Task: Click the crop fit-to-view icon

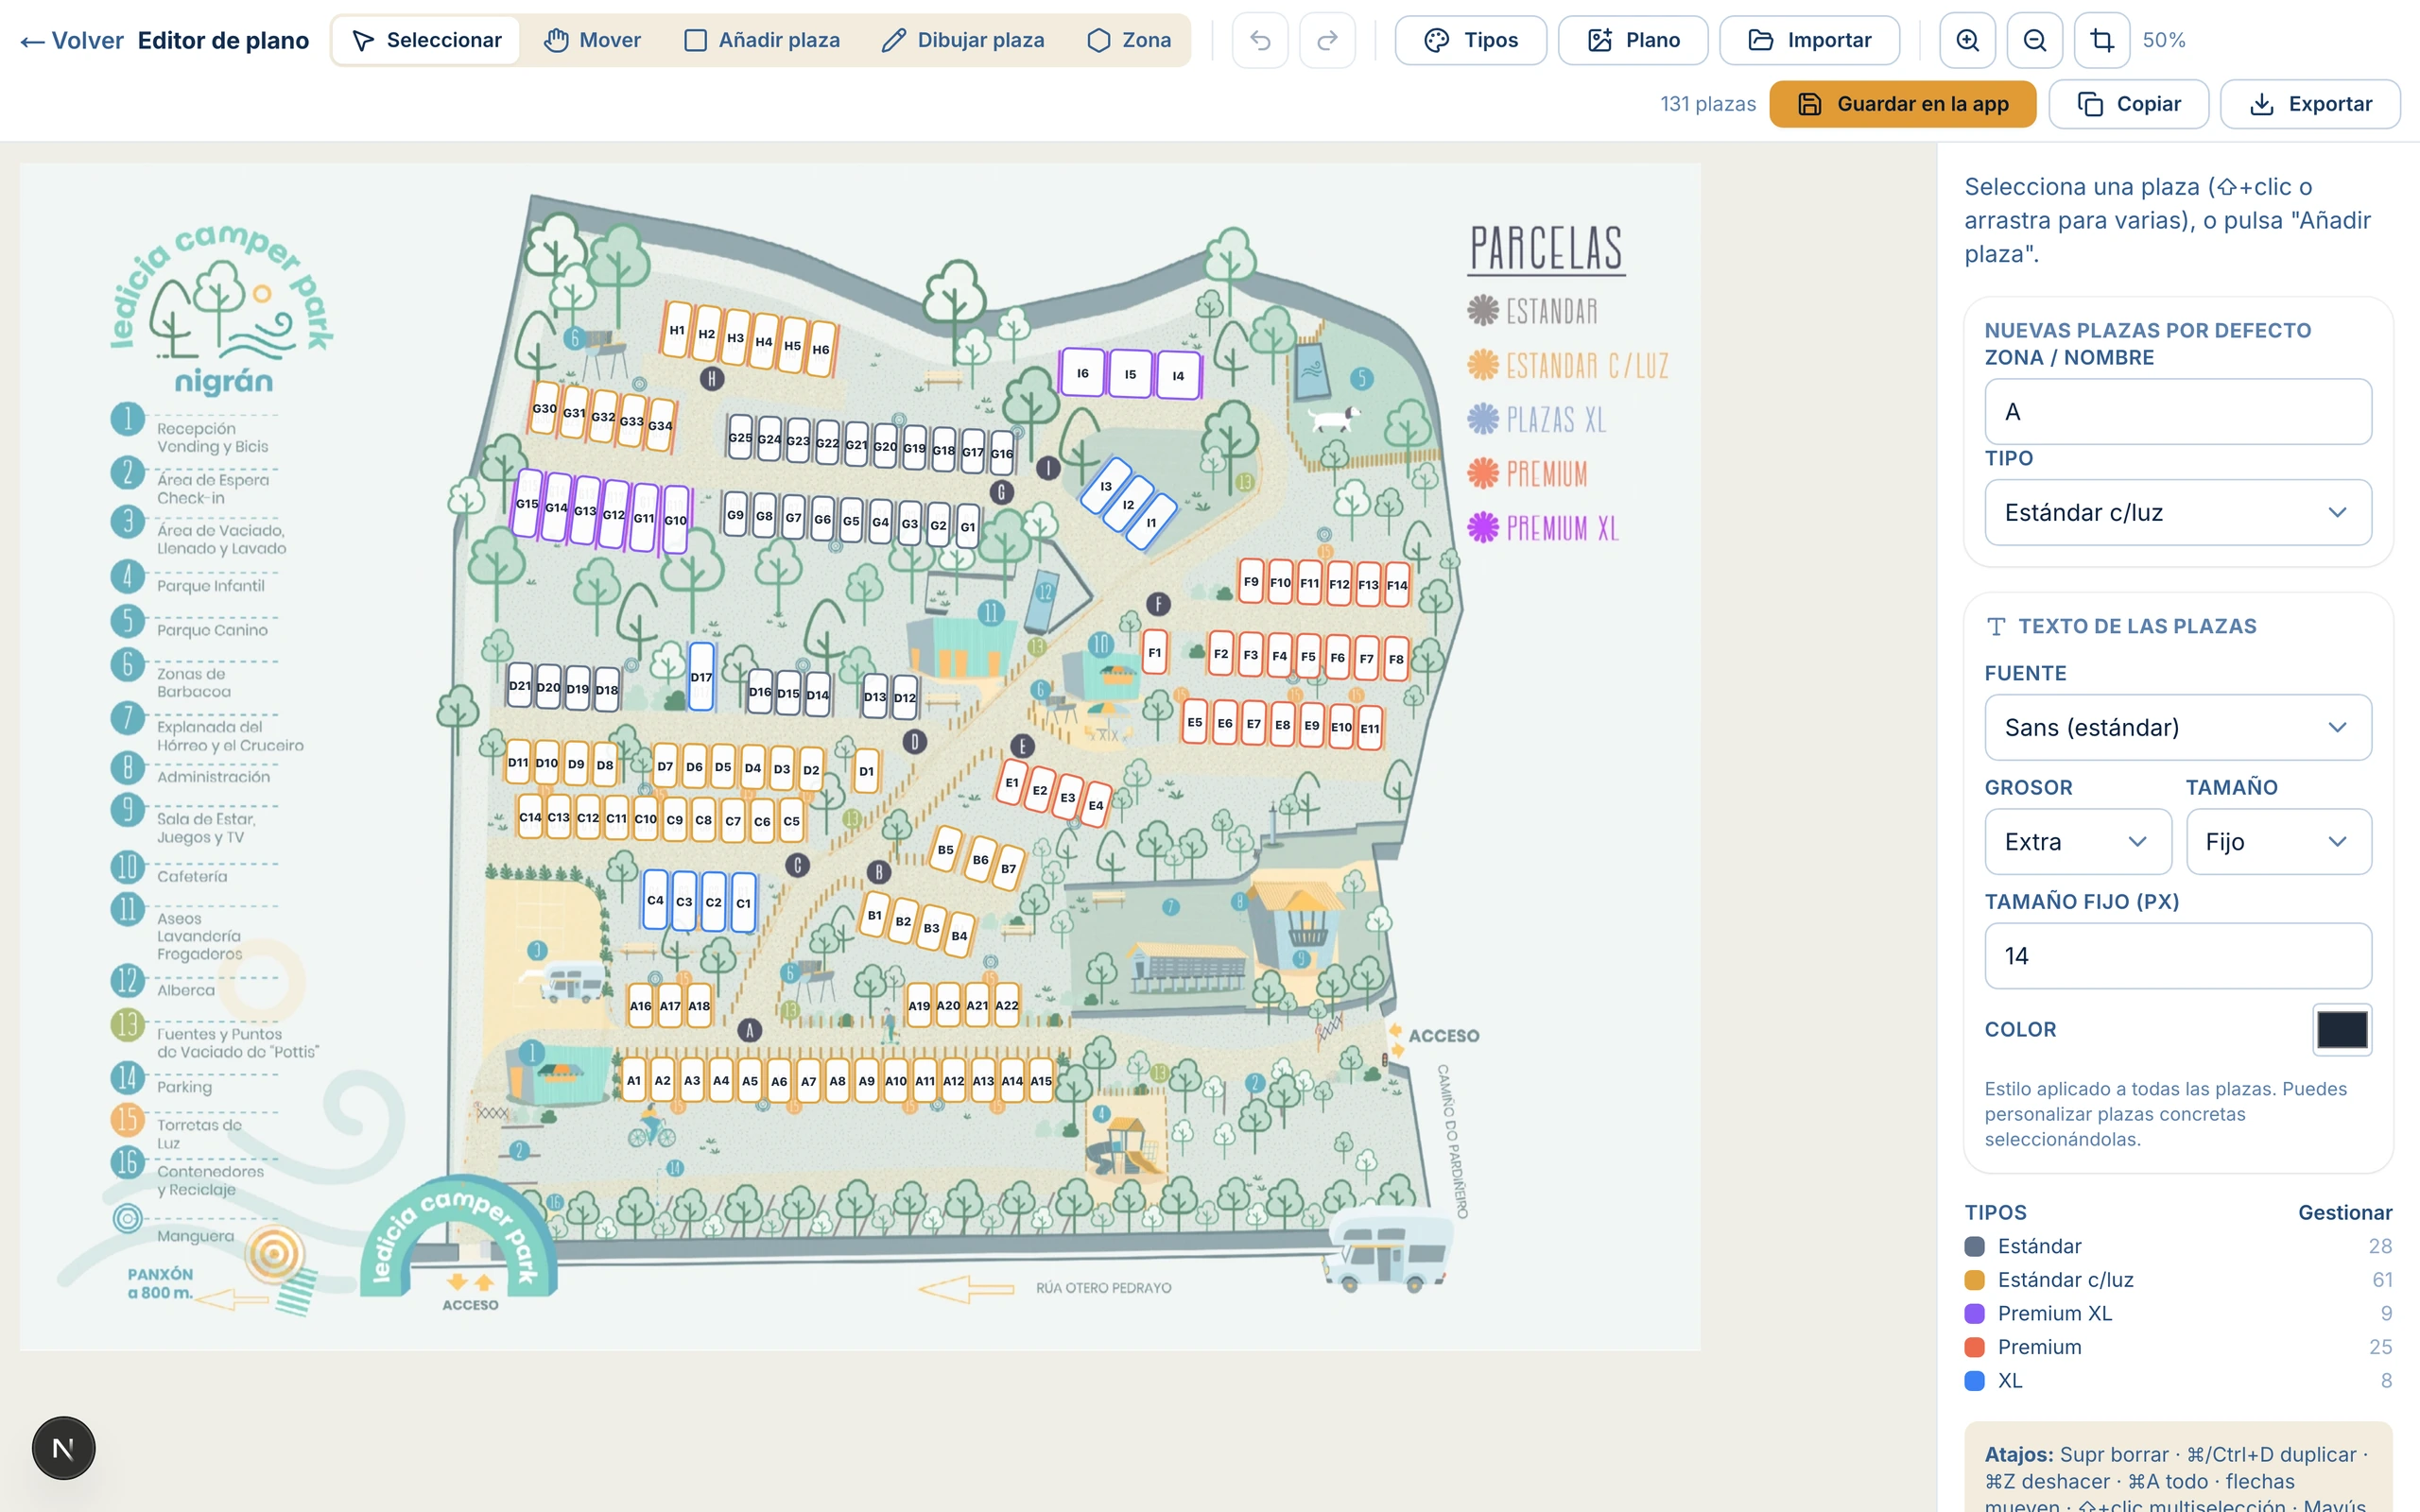Action: [2102, 40]
